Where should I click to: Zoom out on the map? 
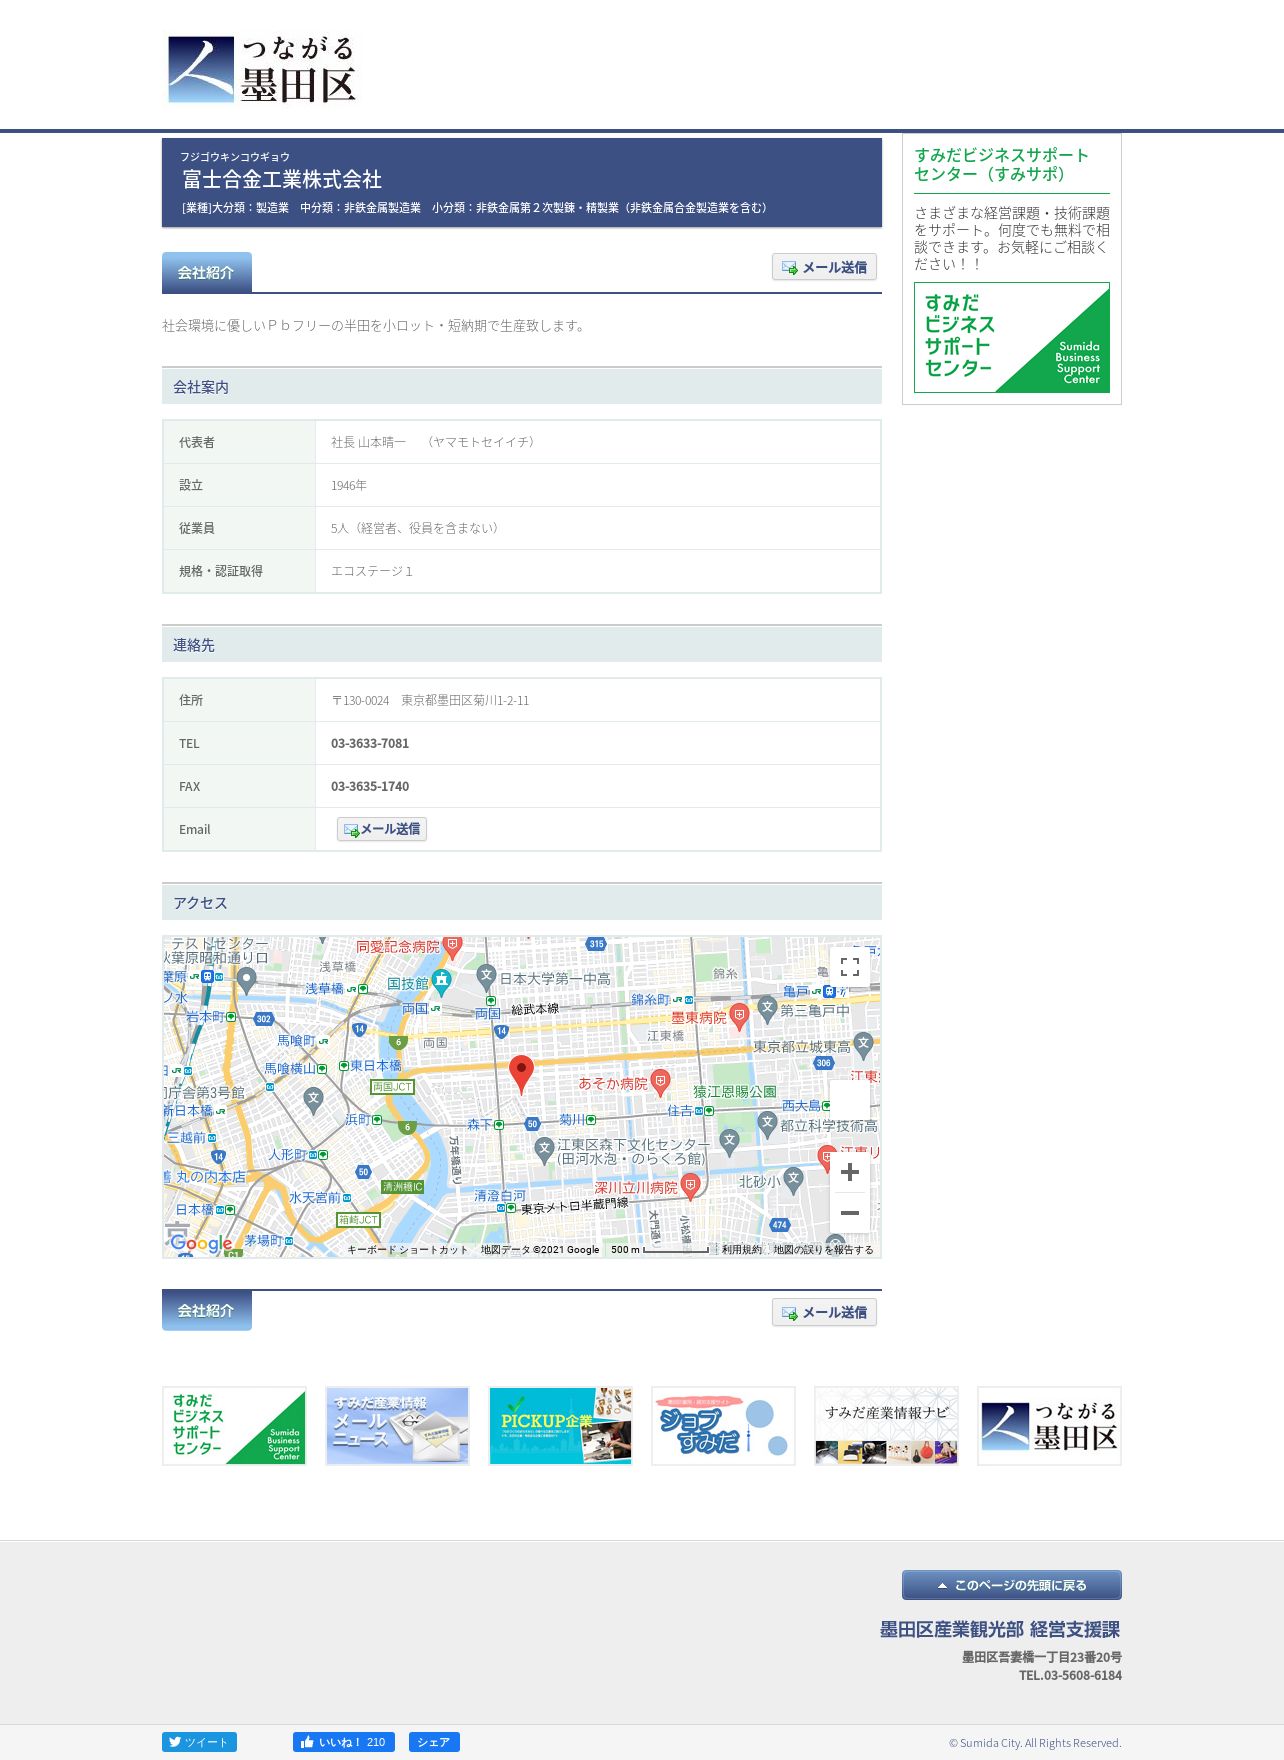click(x=850, y=1213)
